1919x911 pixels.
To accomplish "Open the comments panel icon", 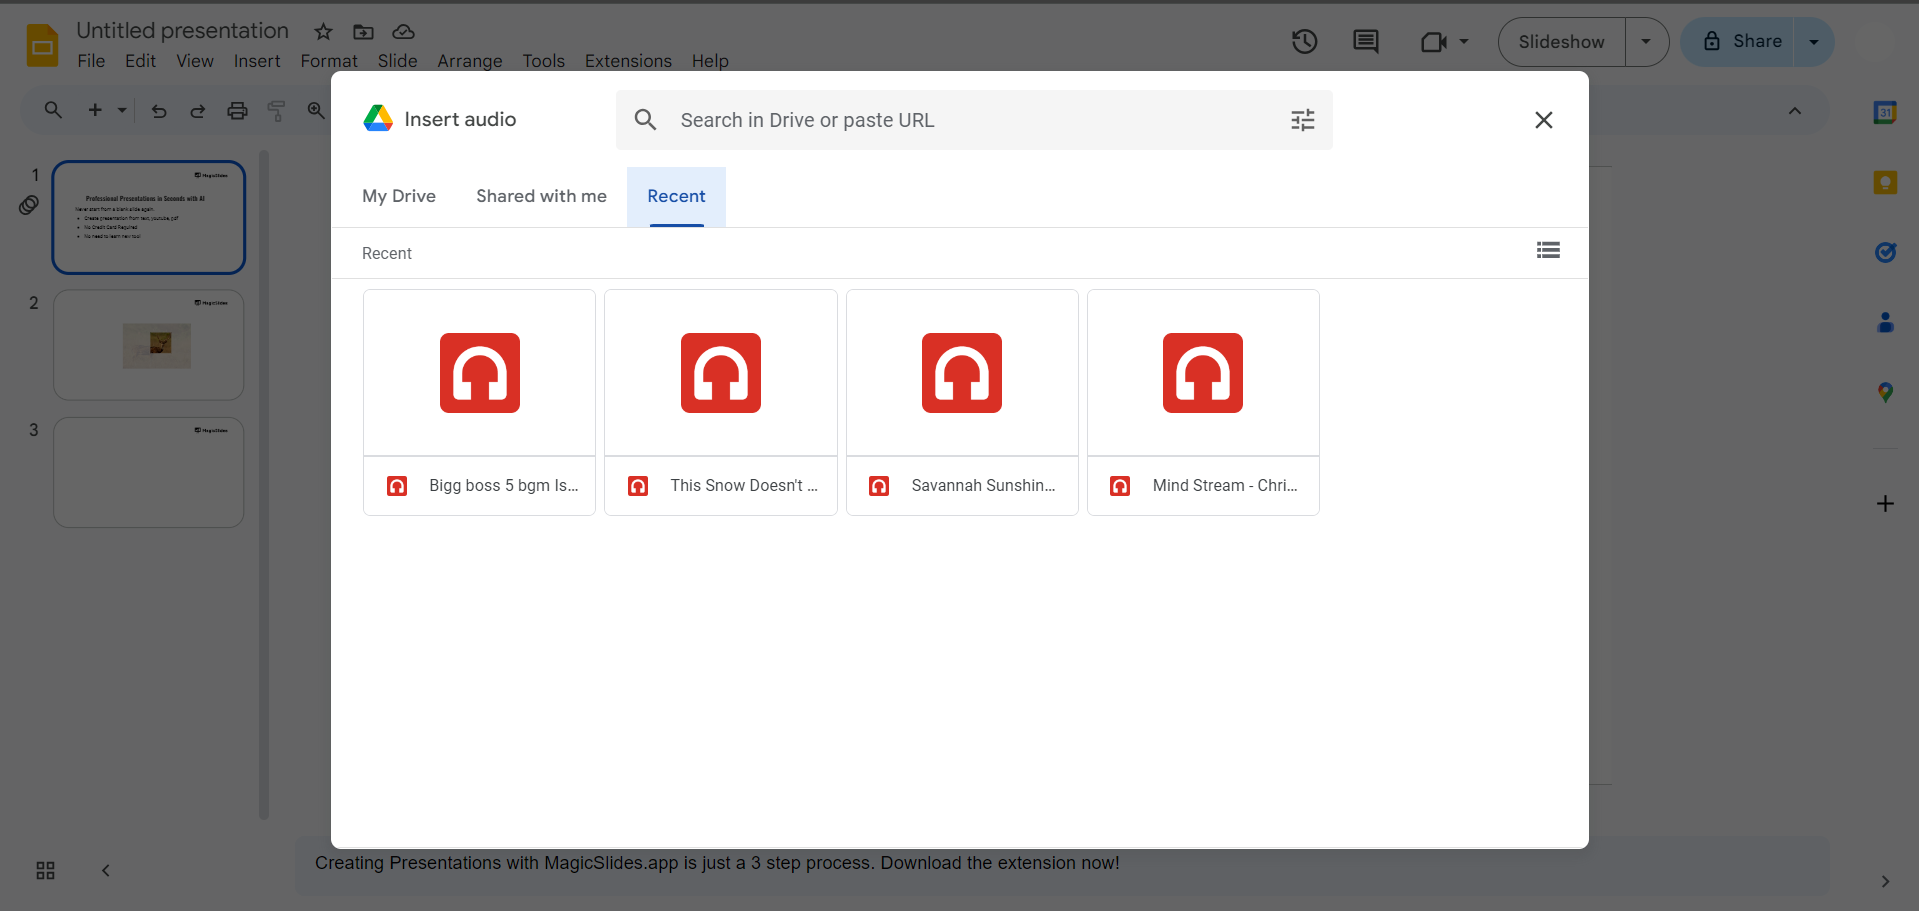I will 1365,41.
